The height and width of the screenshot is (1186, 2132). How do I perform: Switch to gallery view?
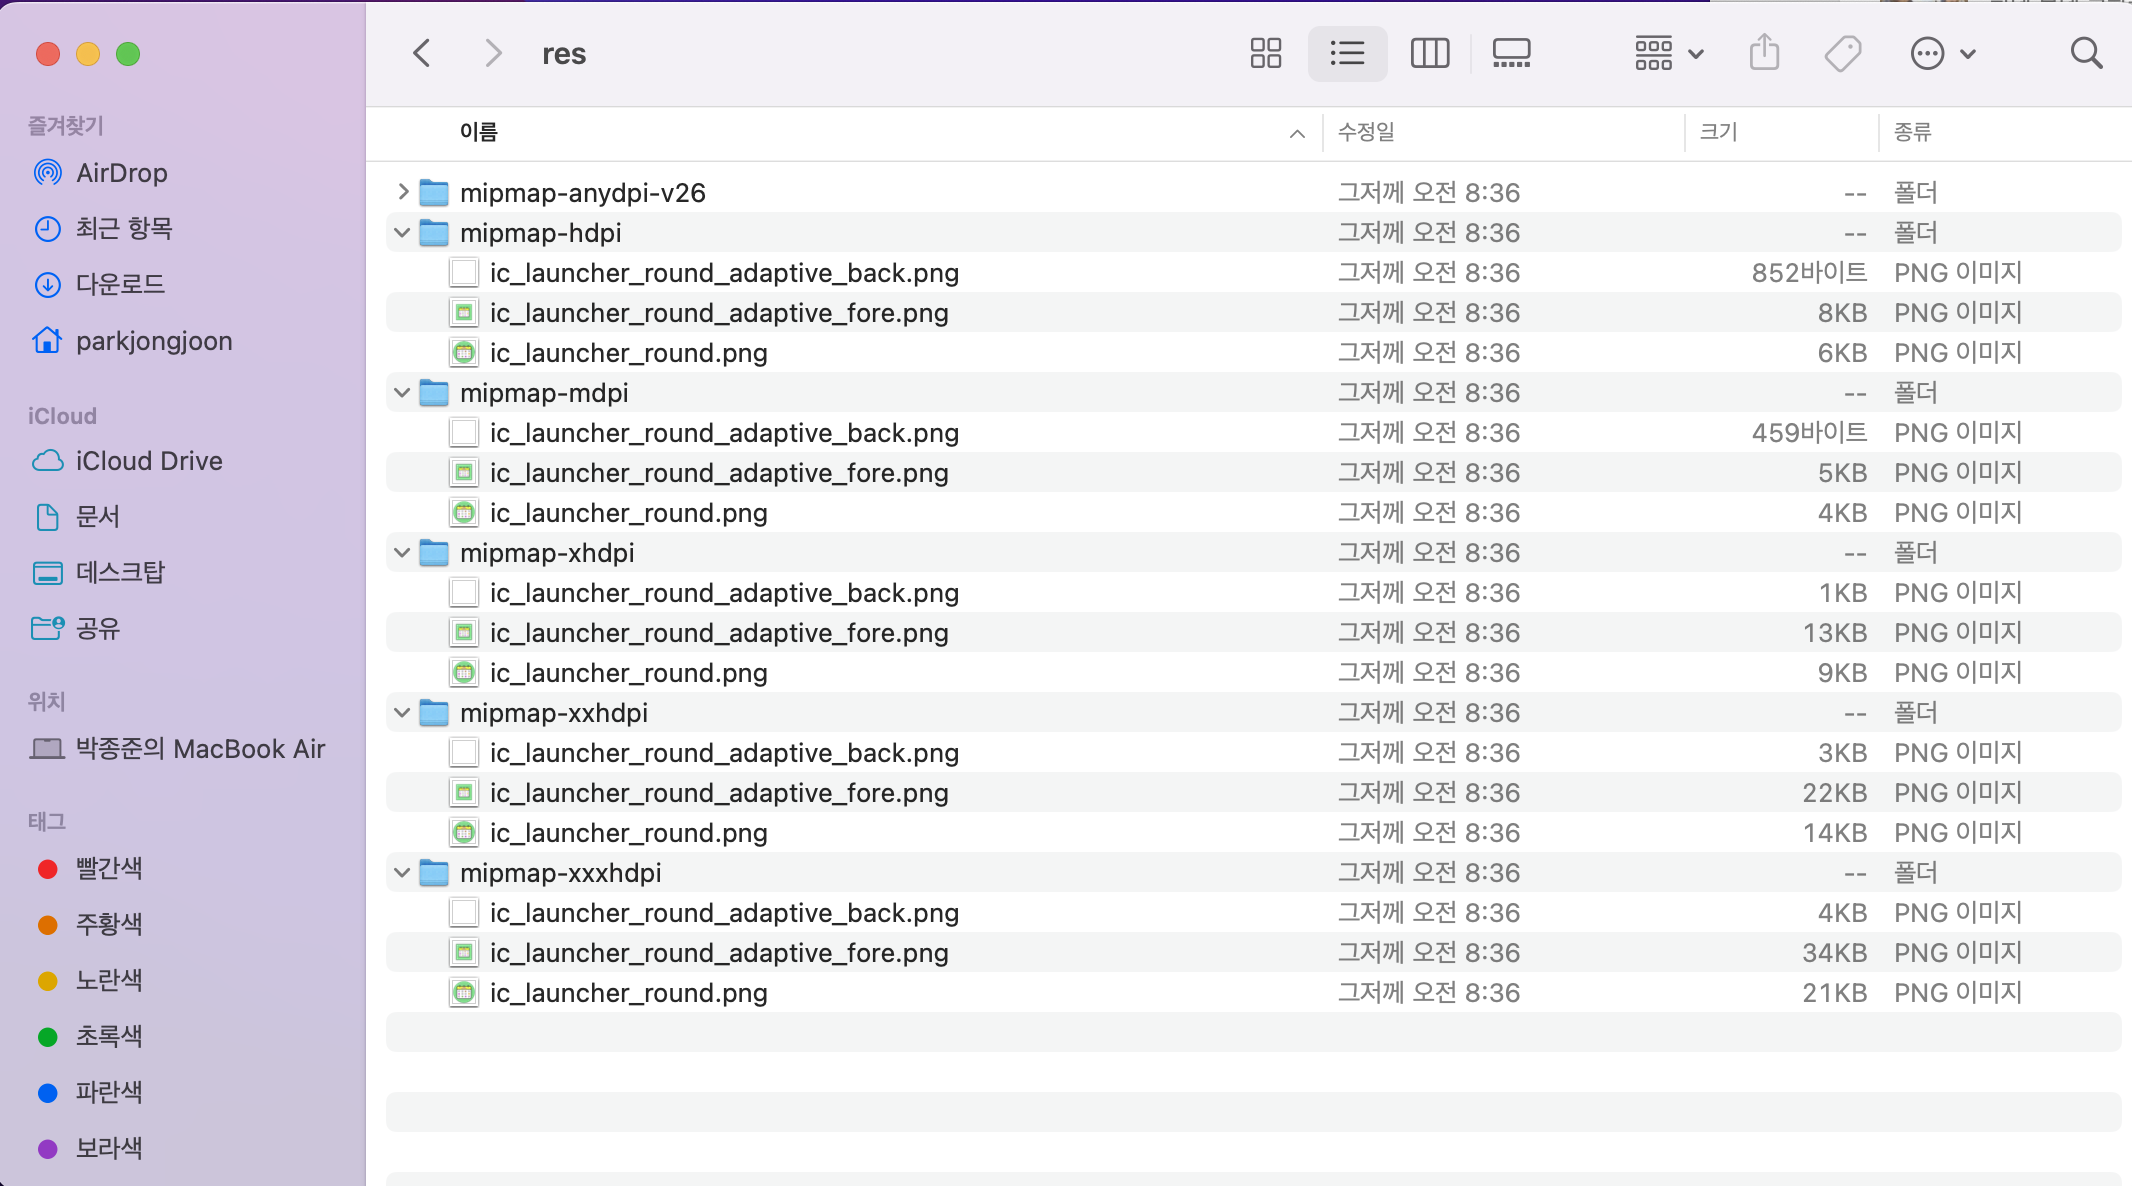[1511, 53]
